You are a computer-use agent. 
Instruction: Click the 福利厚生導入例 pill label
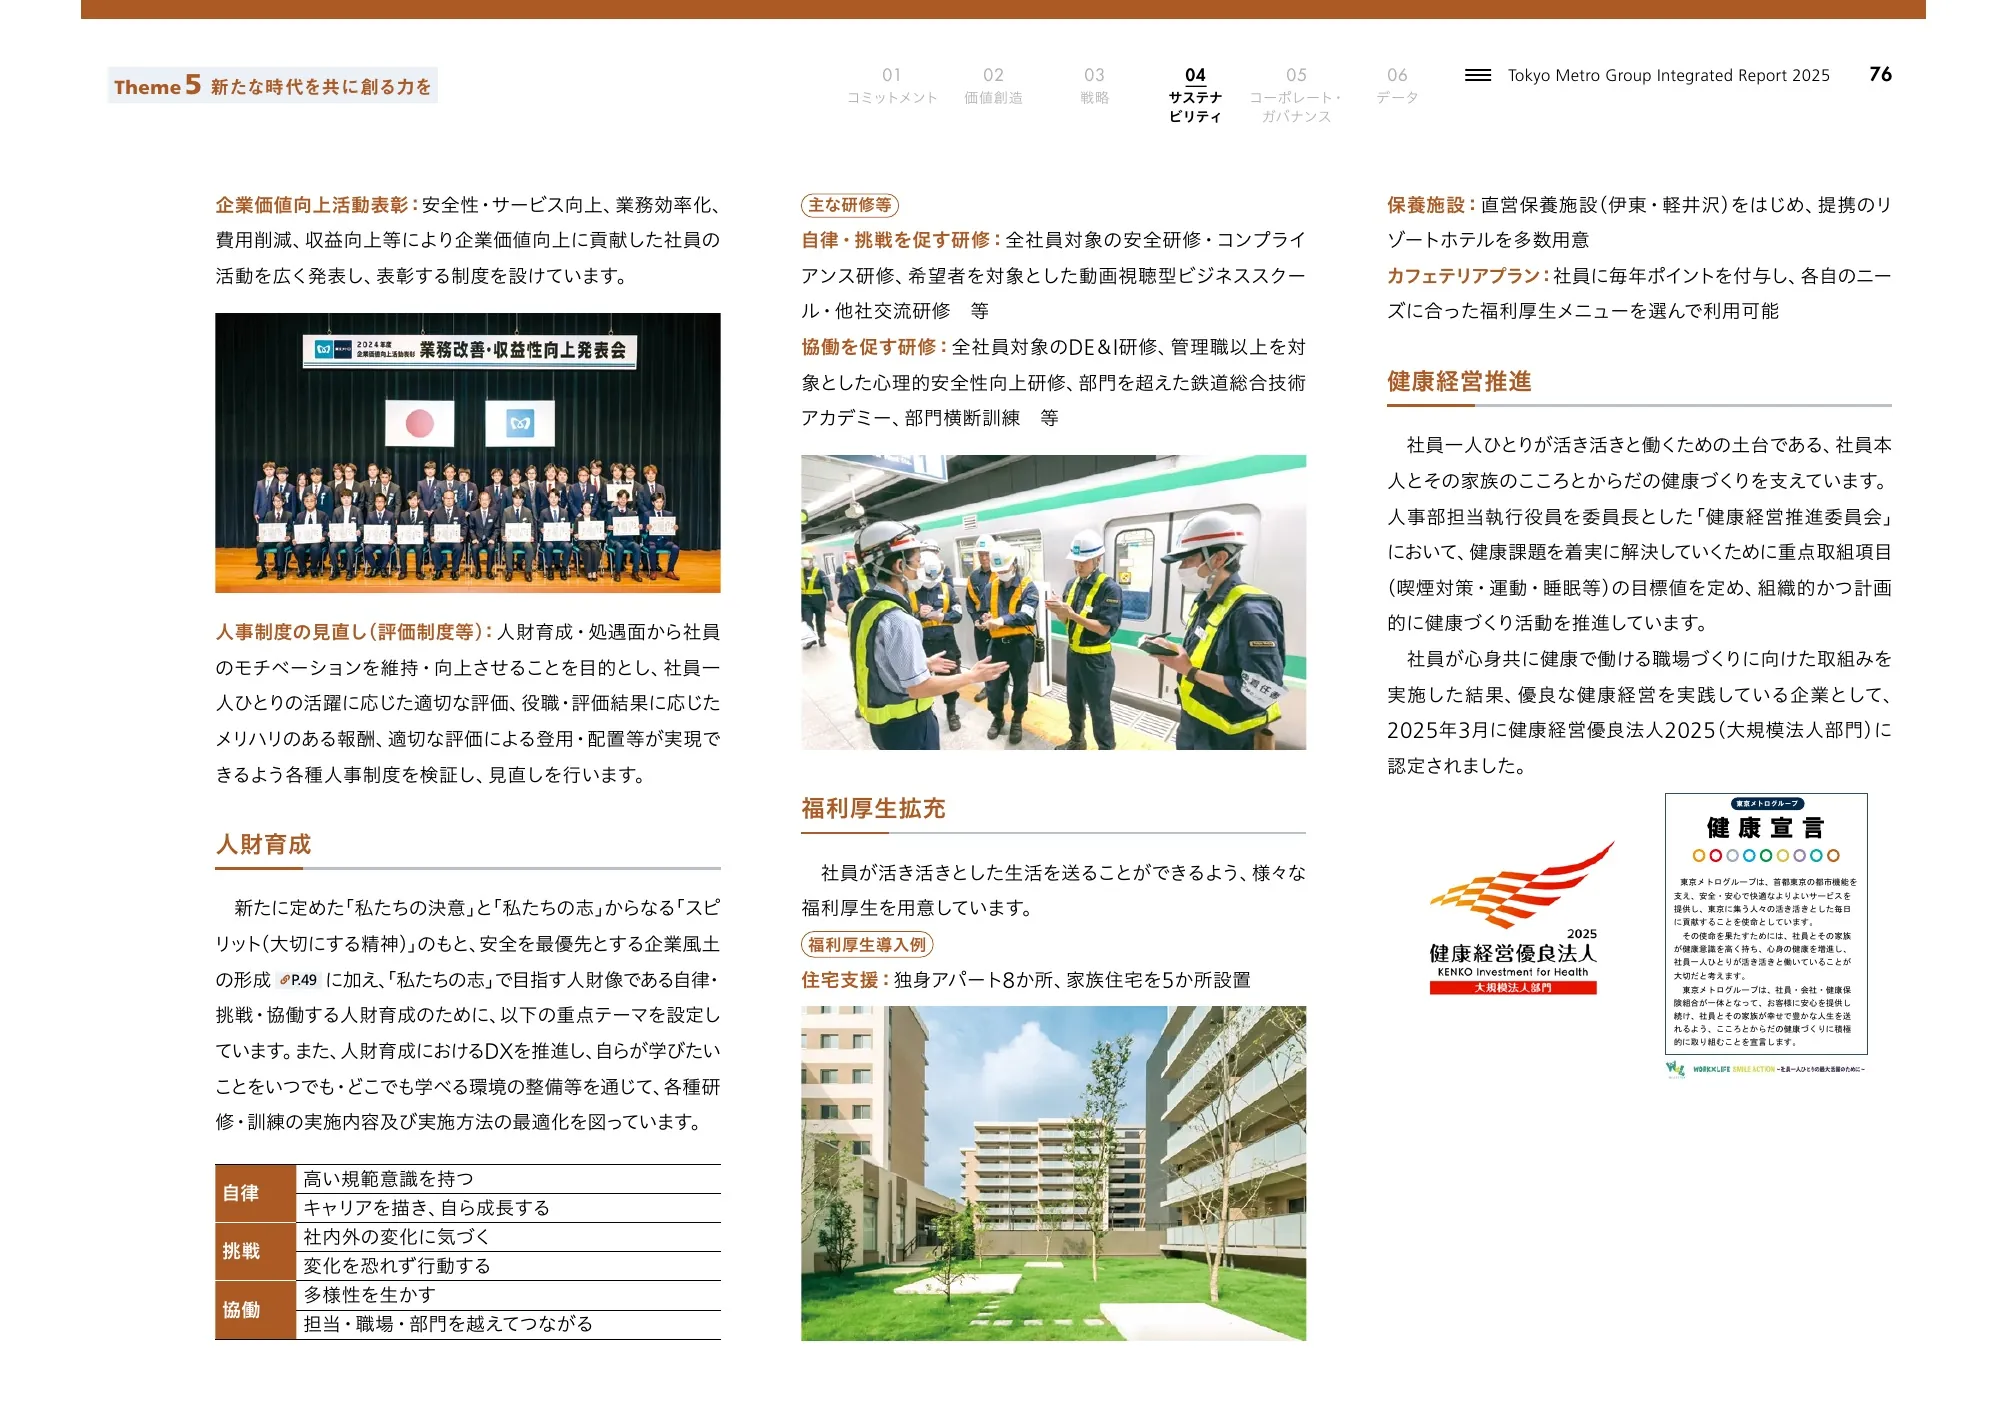(x=867, y=945)
